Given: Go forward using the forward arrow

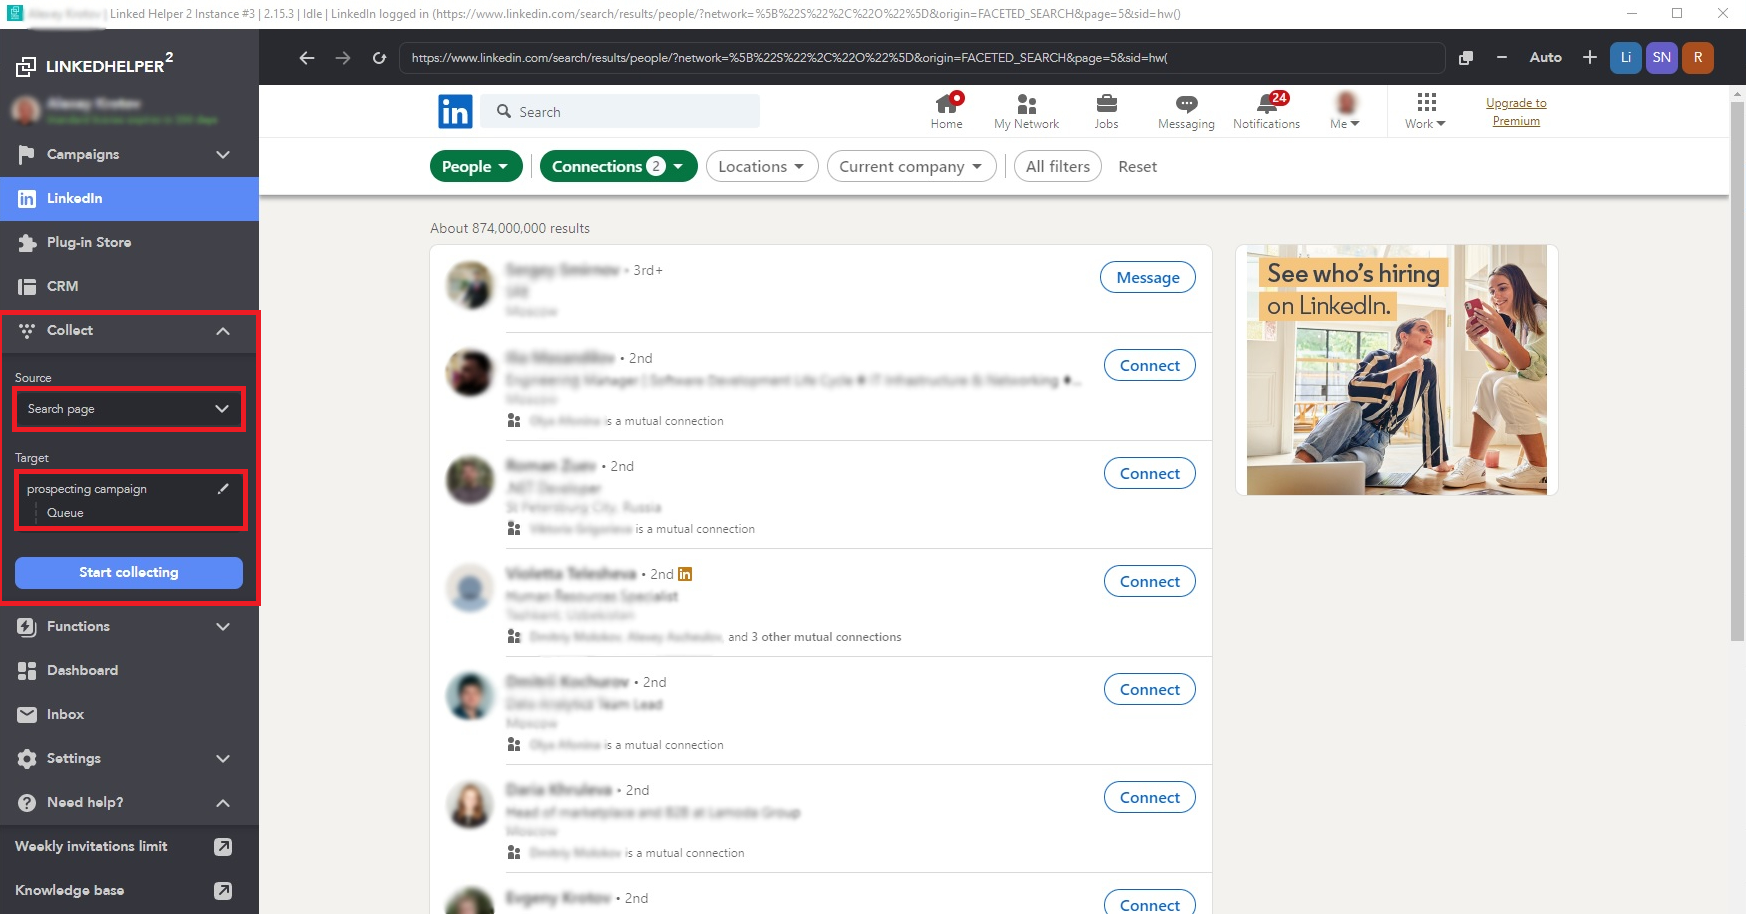Looking at the screenshot, I should (x=343, y=58).
